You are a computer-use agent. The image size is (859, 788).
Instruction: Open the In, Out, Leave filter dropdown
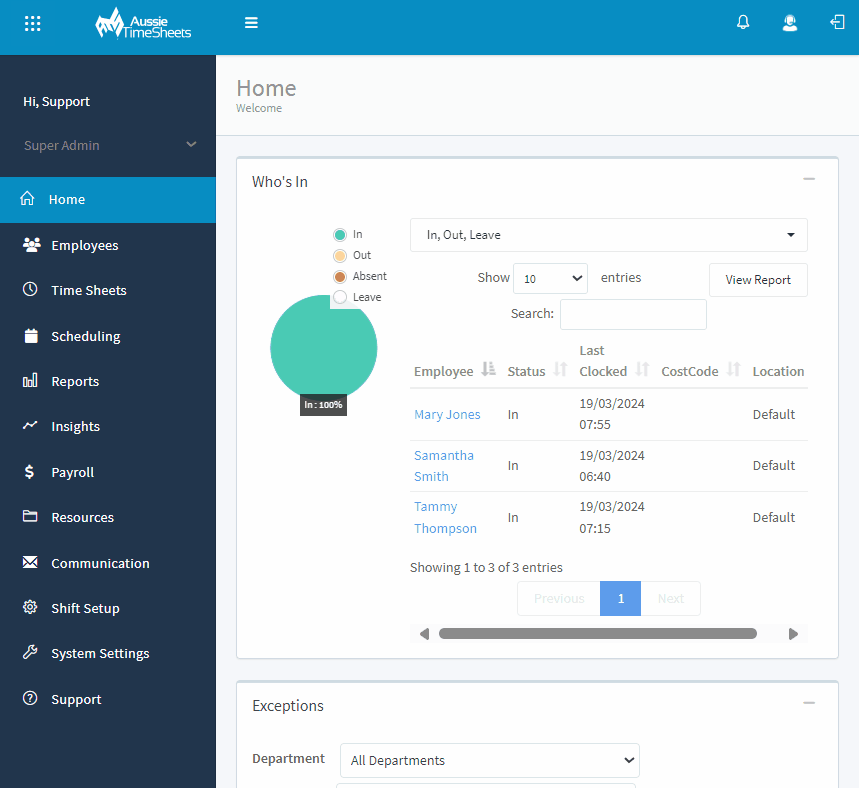click(607, 234)
